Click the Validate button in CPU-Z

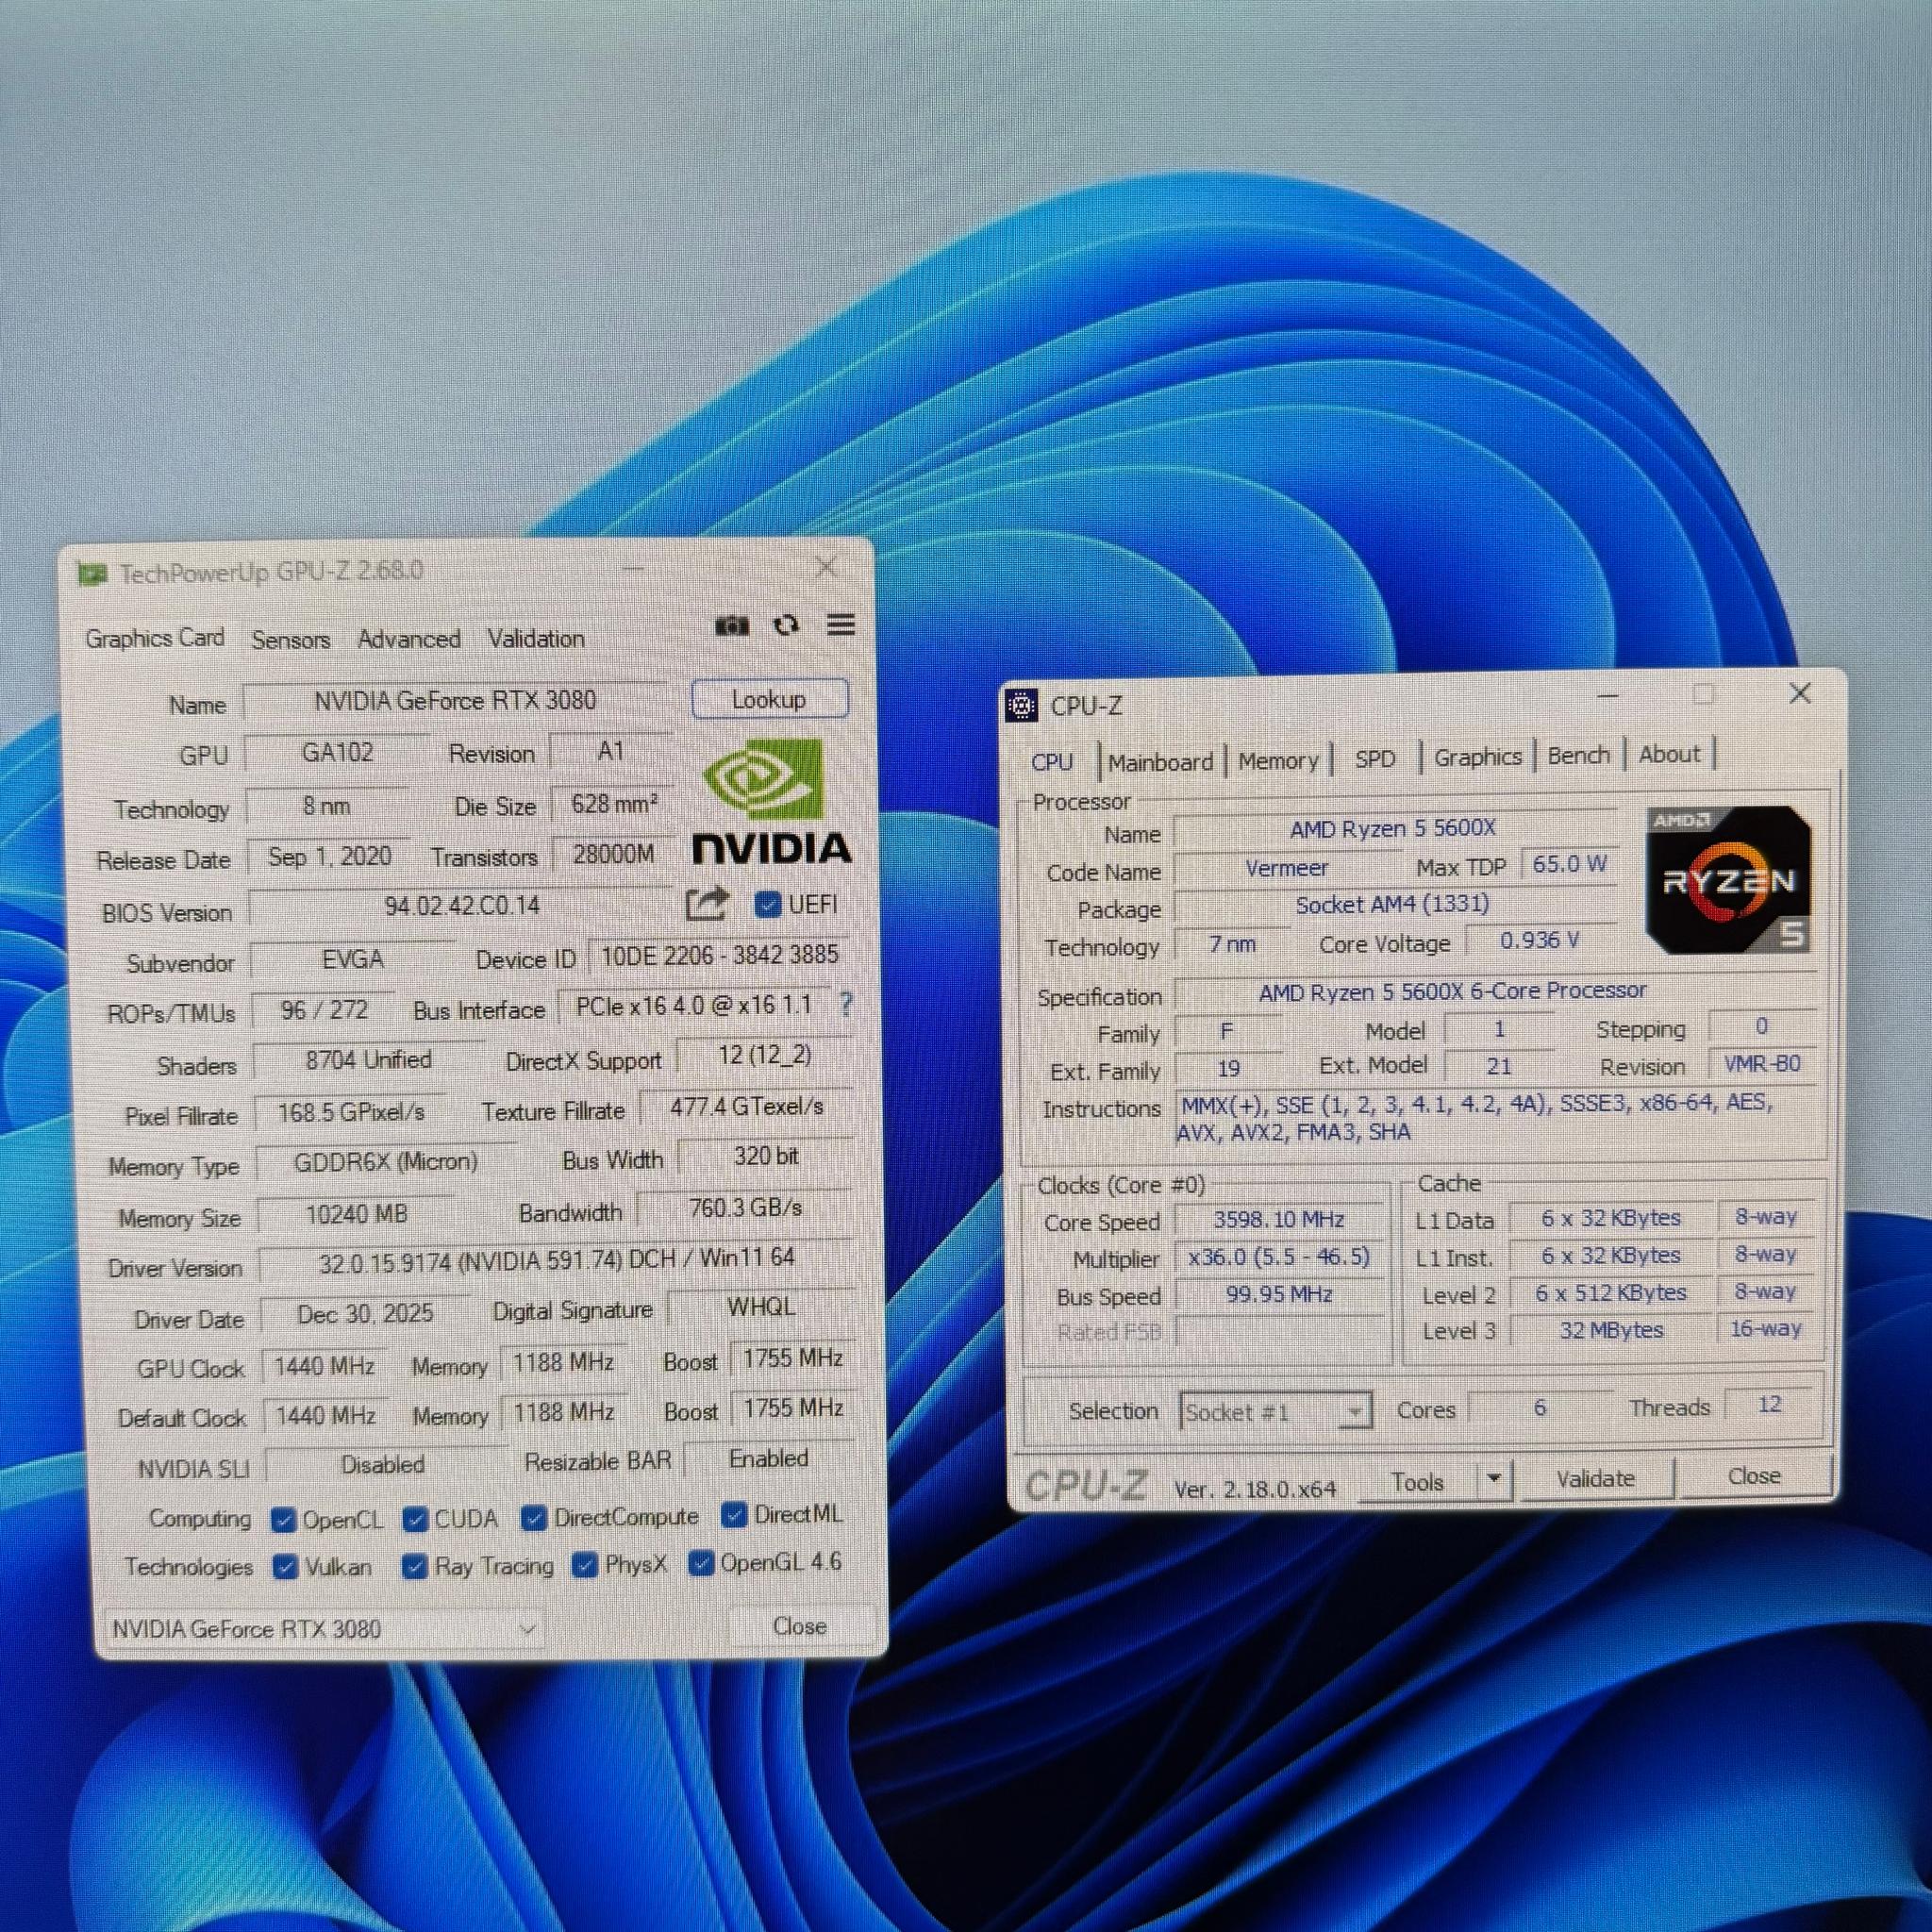[1596, 1479]
